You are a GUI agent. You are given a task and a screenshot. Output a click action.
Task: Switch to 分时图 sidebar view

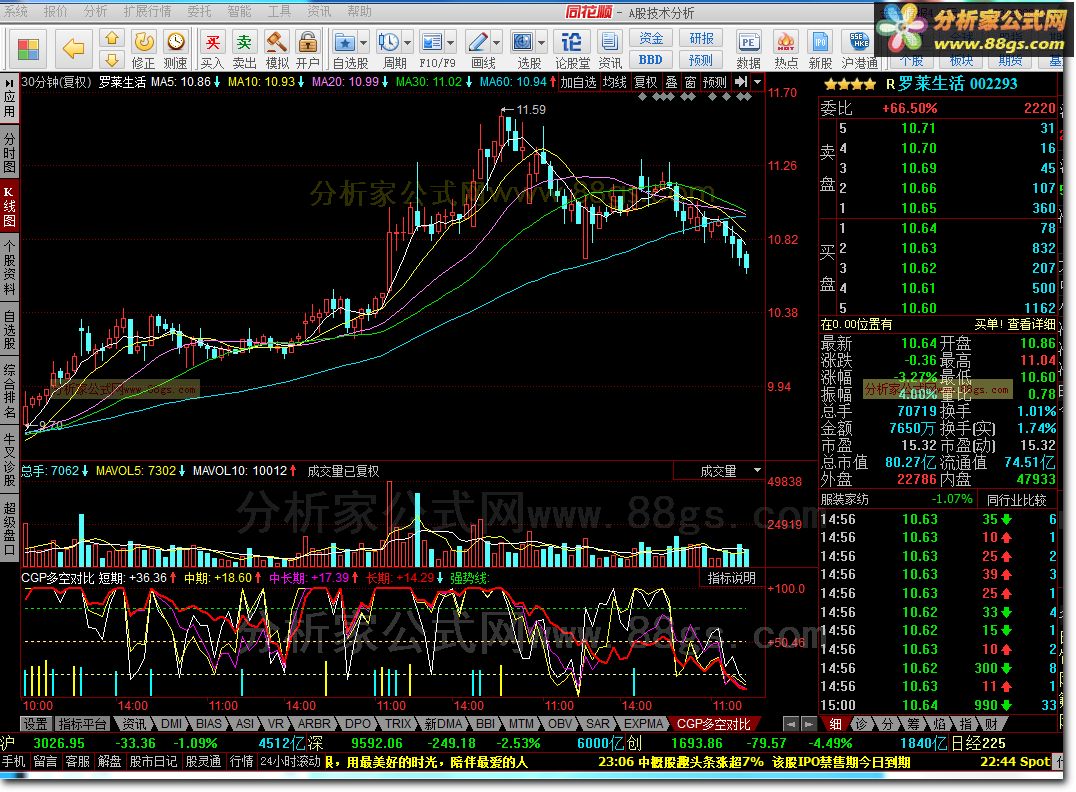[9, 152]
